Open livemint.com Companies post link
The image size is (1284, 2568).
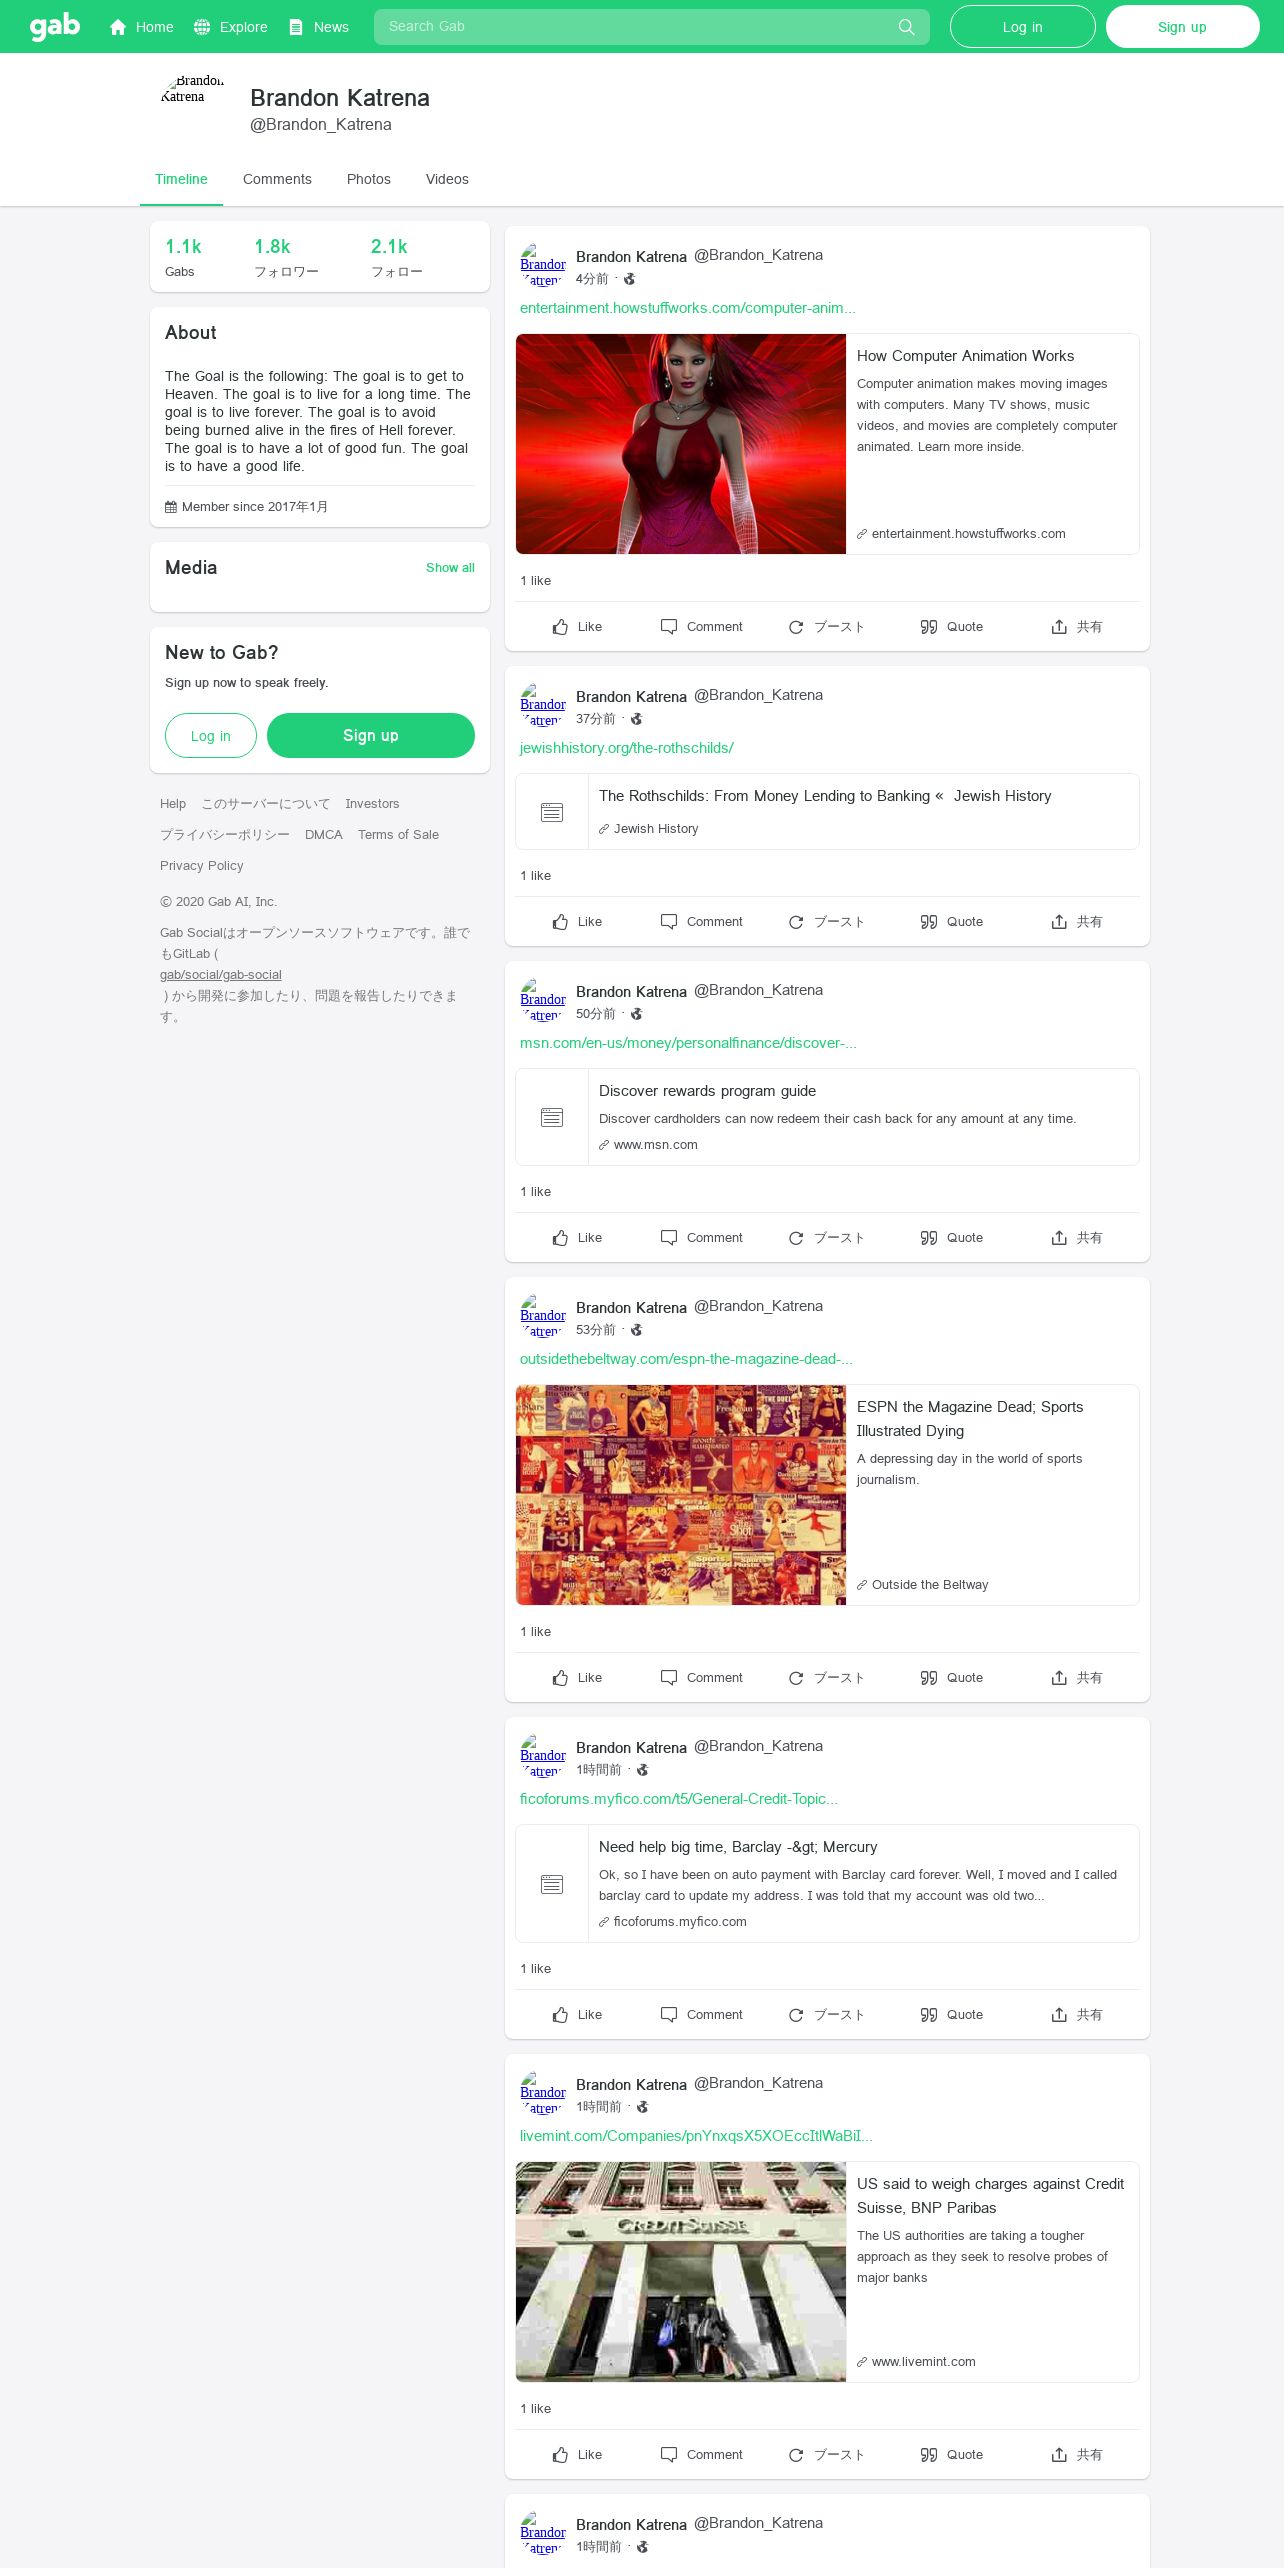[x=696, y=2136]
